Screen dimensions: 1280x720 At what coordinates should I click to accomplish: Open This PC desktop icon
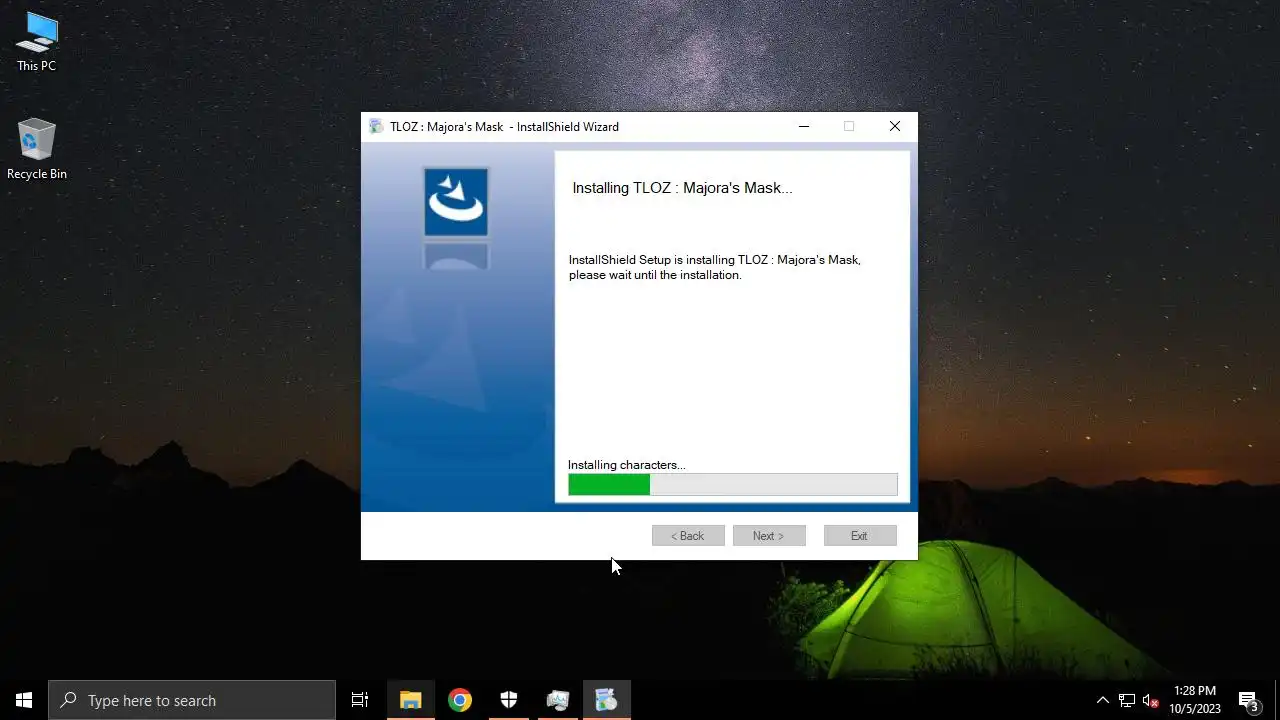[x=37, y=42]
